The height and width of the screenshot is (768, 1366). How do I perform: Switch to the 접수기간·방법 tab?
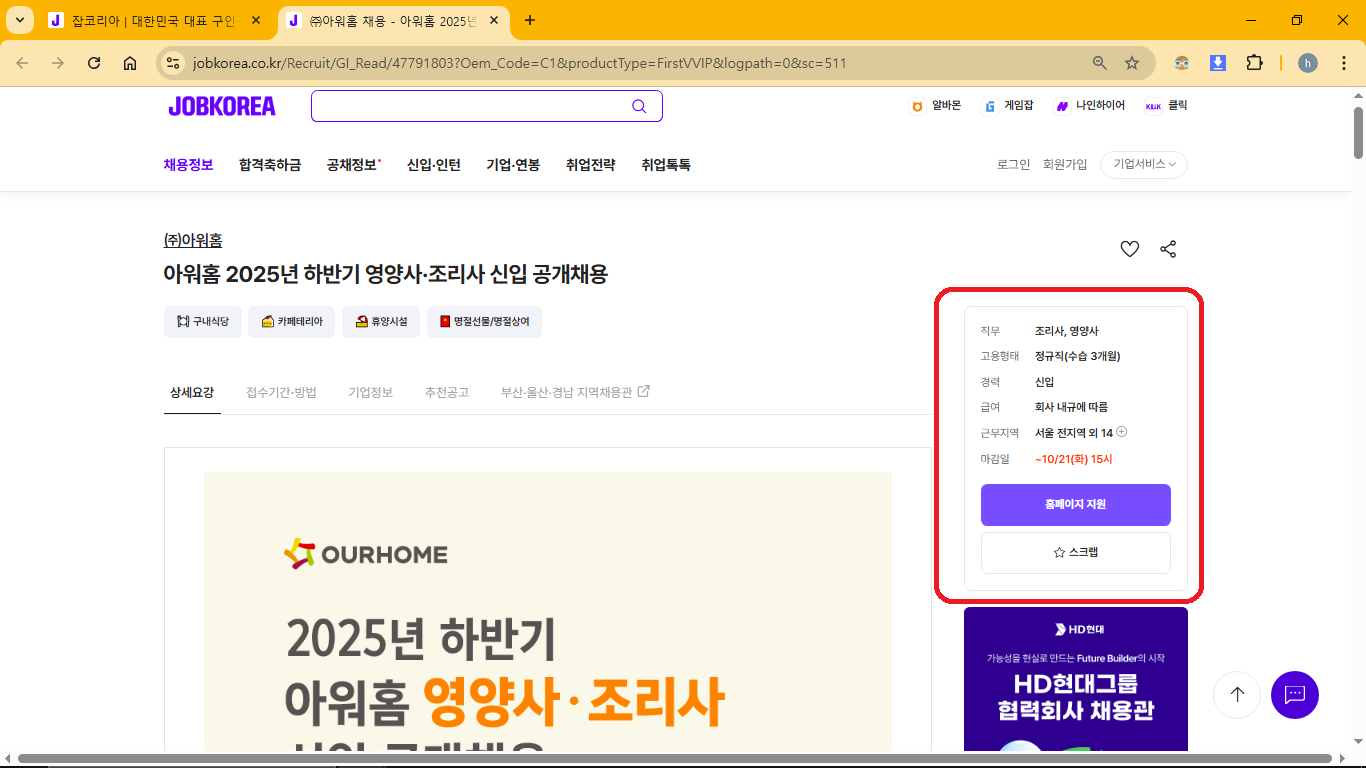pos(281,392)
